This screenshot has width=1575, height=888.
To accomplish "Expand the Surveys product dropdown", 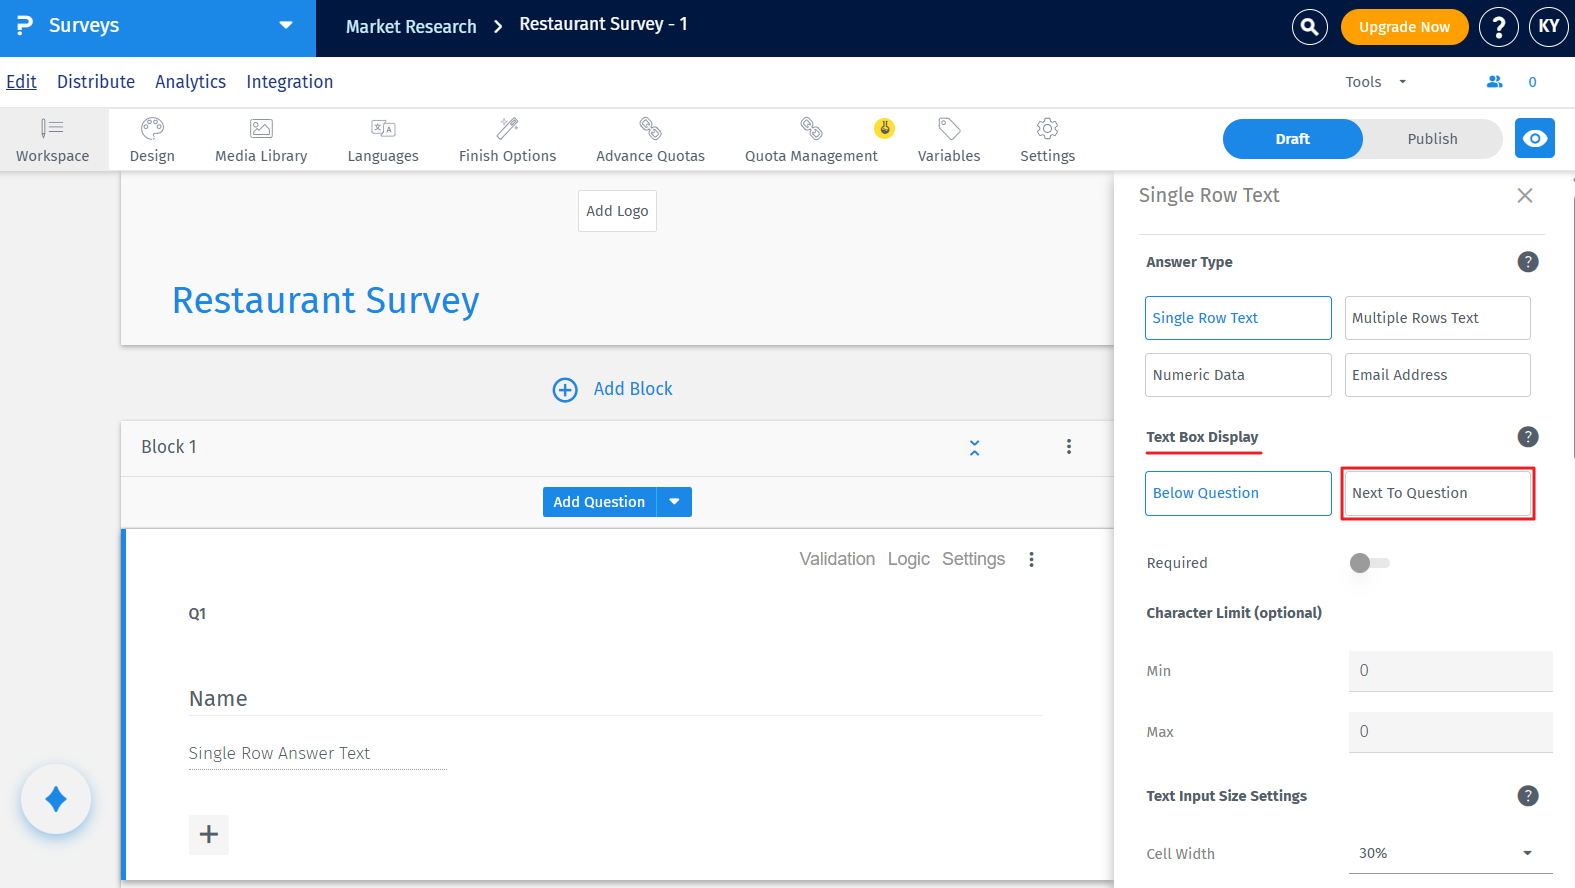I will (286, 25).
